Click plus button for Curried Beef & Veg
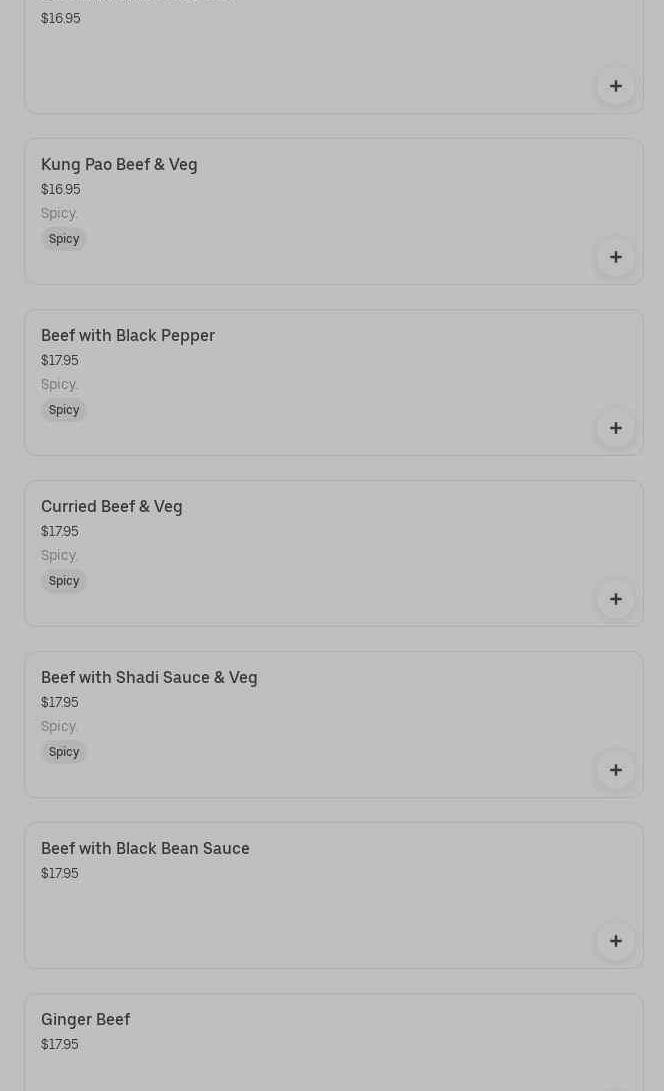 tap(616, 599)
